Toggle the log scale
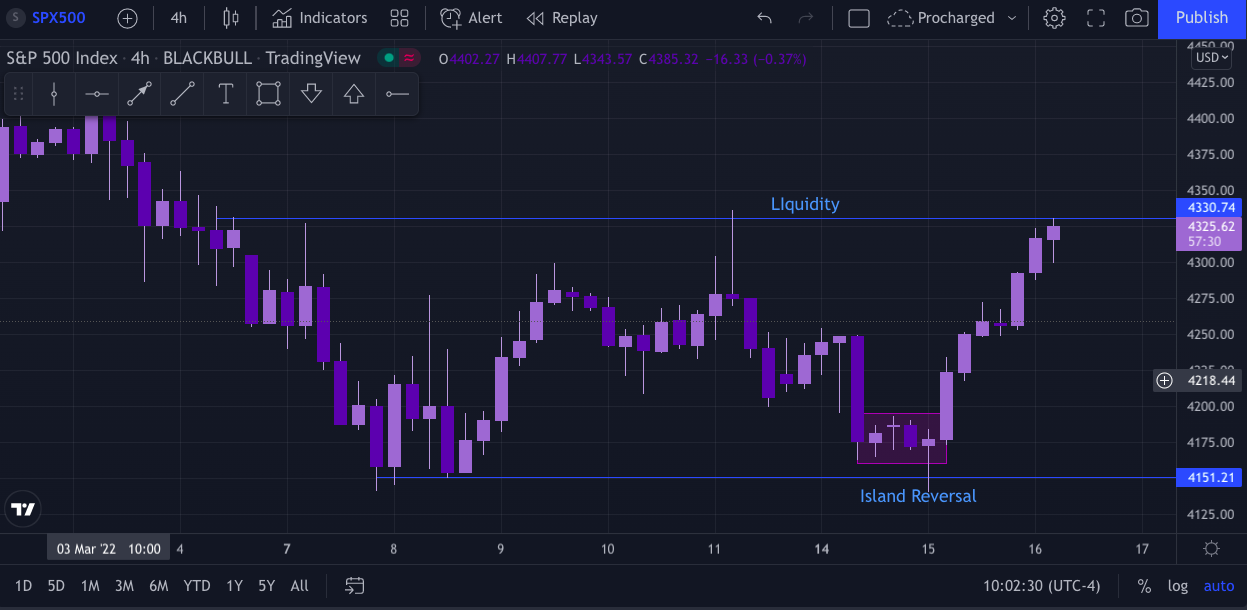 pyautogui.click(x=1178, y=586)
